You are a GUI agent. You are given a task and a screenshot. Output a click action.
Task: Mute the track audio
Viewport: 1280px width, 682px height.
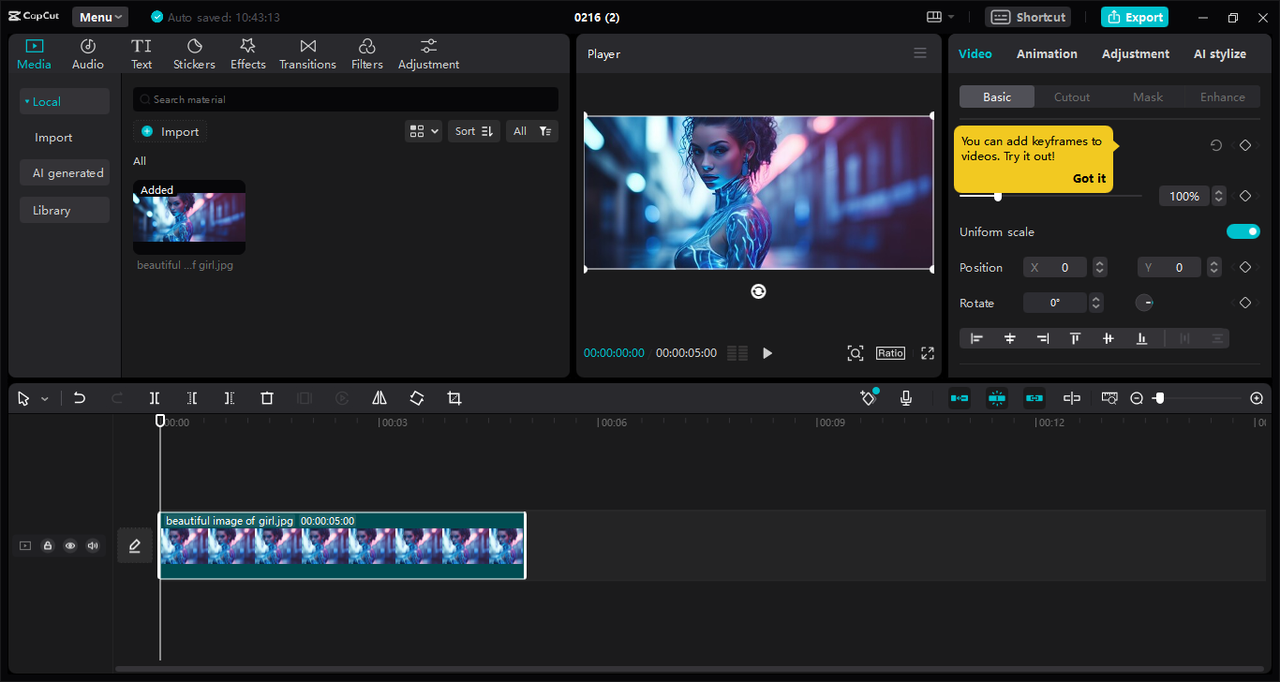pos(93,545)
